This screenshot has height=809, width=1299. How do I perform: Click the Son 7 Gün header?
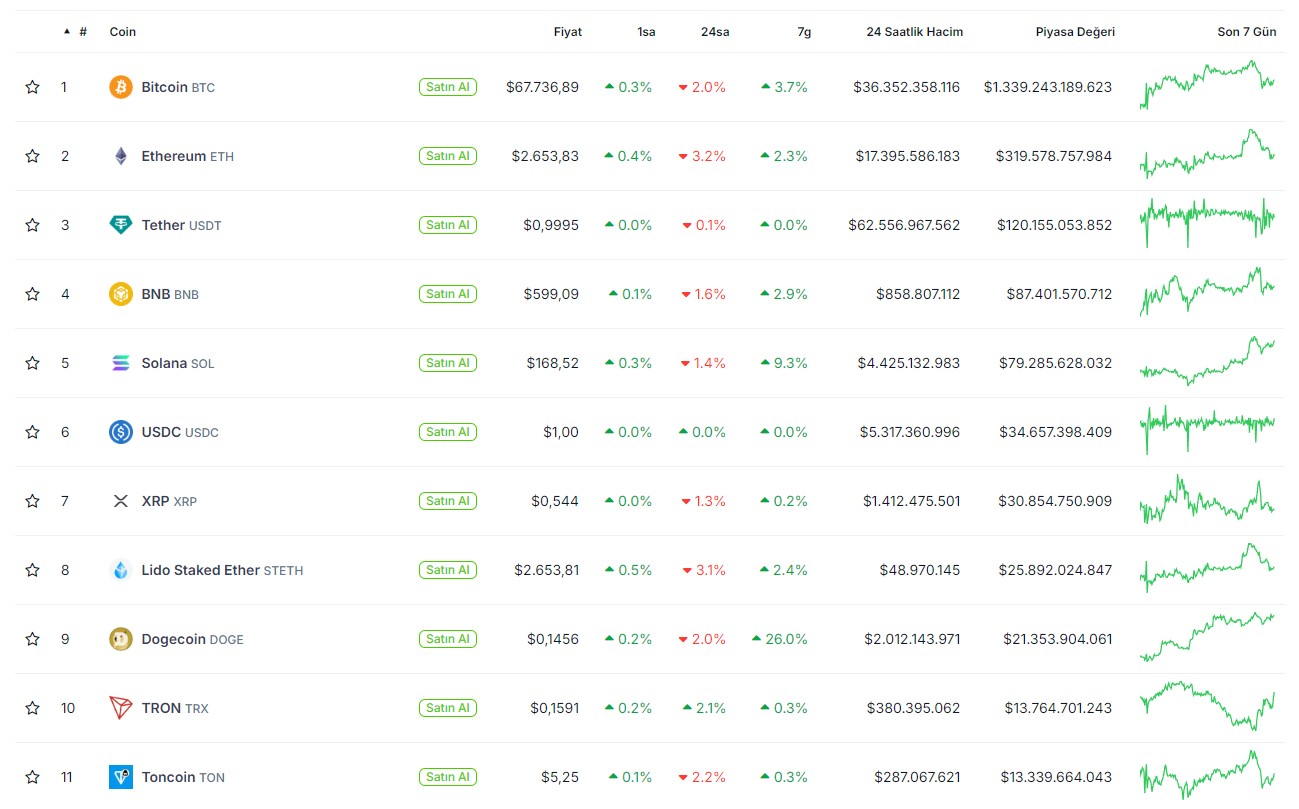click(1247, 32)
